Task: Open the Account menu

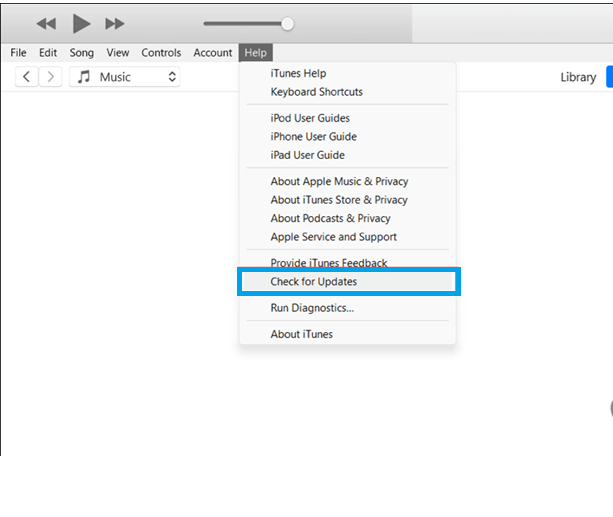Action: (212, 53)
